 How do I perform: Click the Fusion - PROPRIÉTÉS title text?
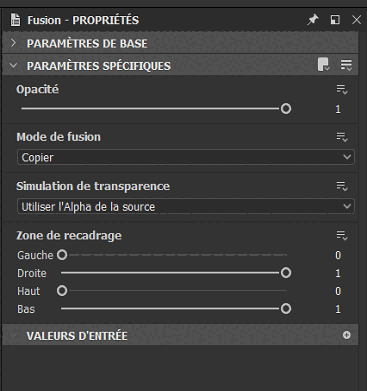(x=83, y=20)
